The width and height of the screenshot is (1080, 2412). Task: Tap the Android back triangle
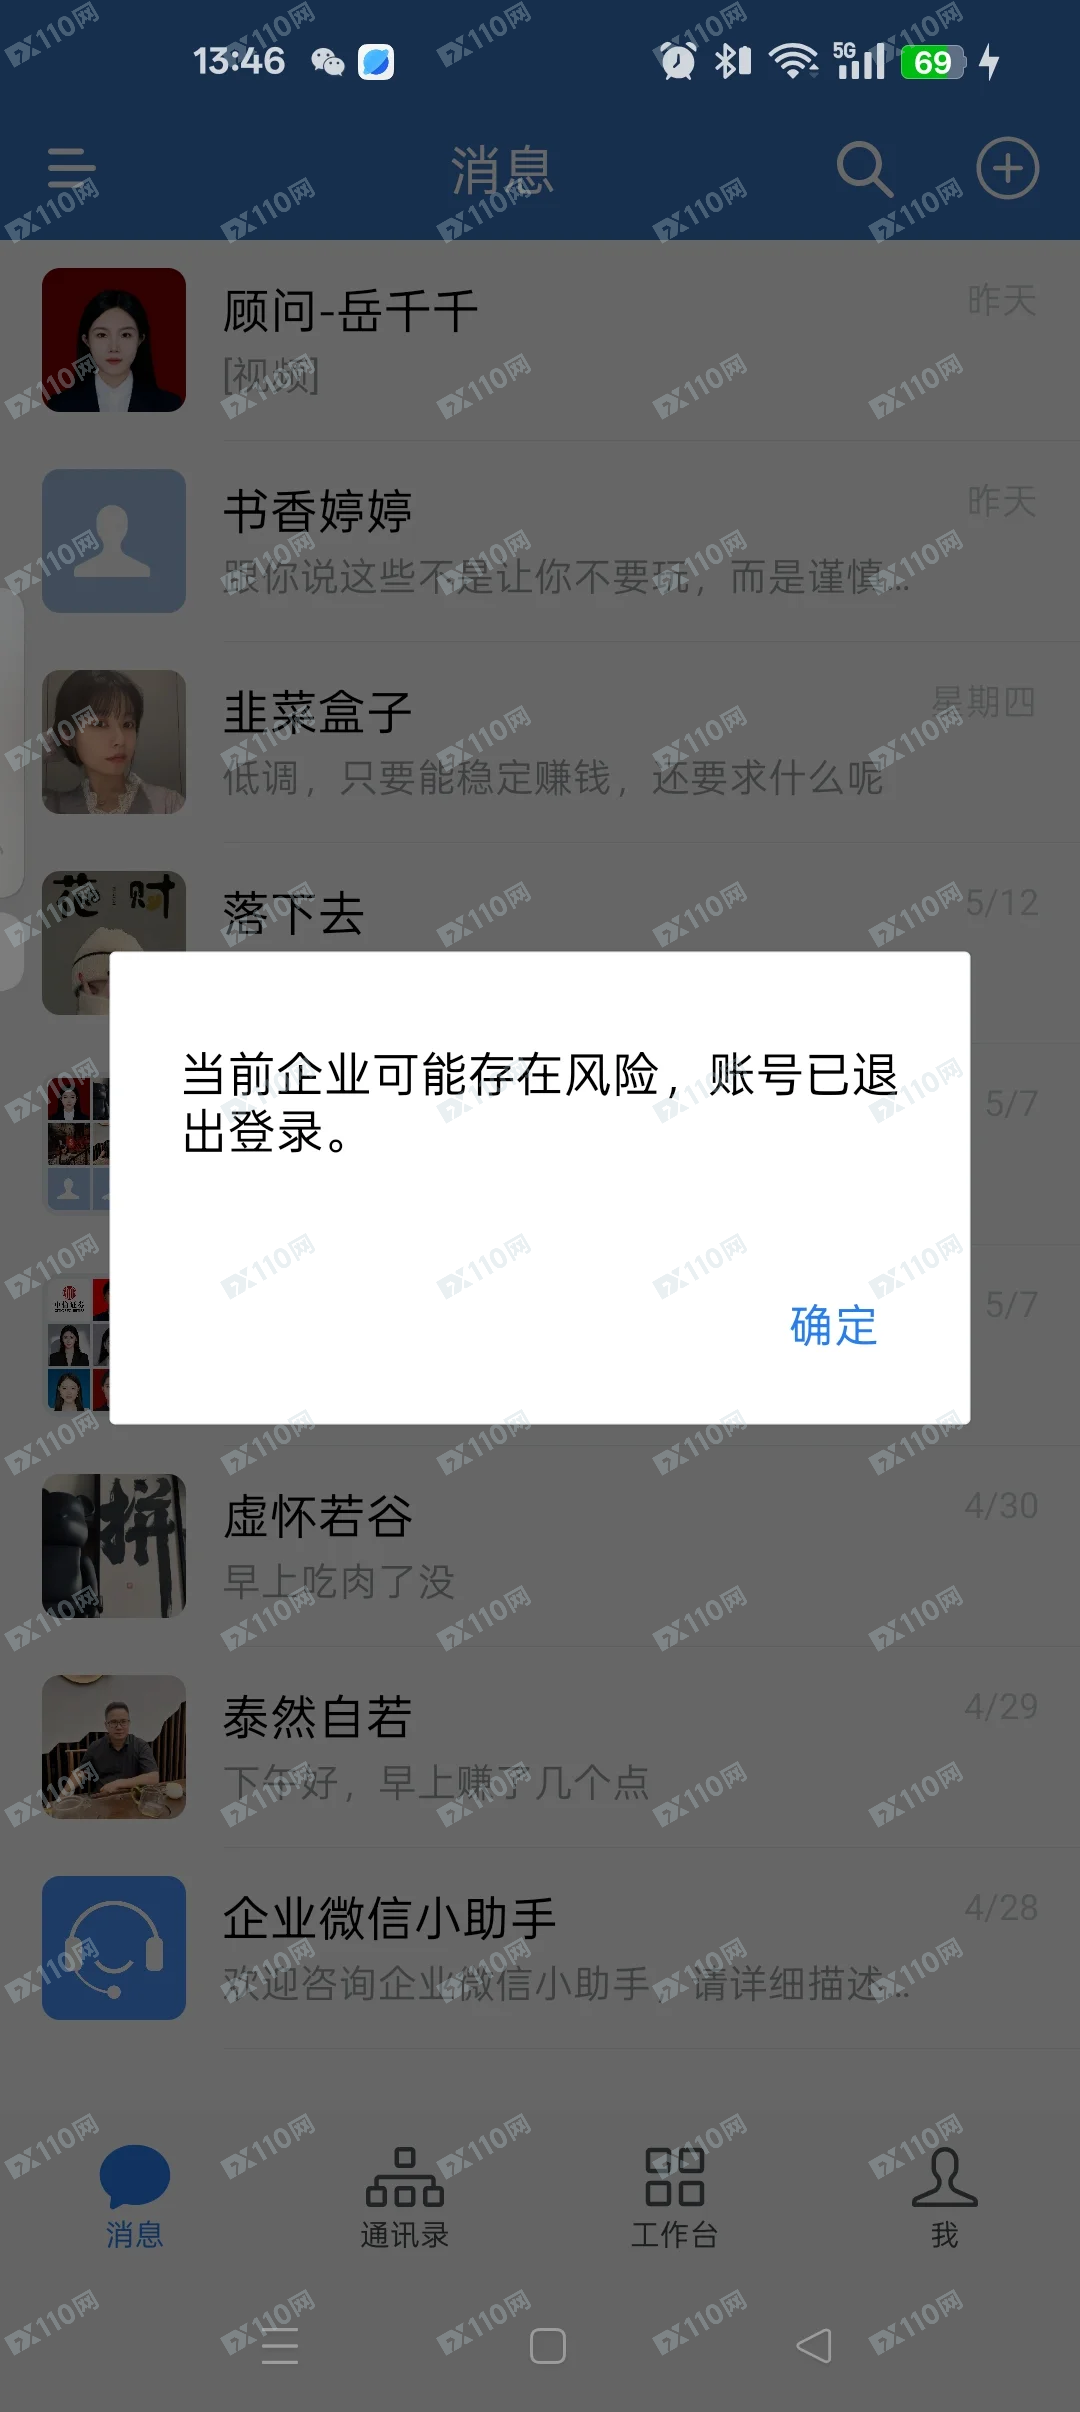(x=814, y=2346)
